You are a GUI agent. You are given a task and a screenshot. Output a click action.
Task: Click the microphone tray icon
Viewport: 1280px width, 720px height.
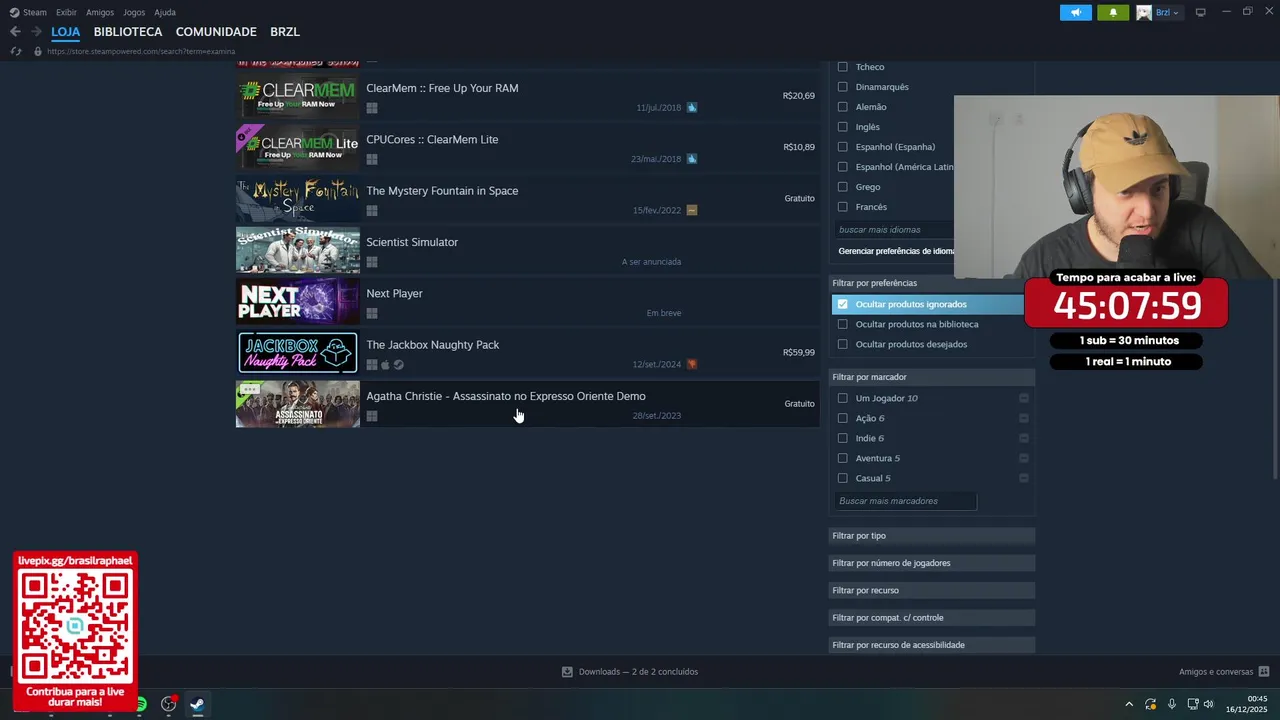1172,704
